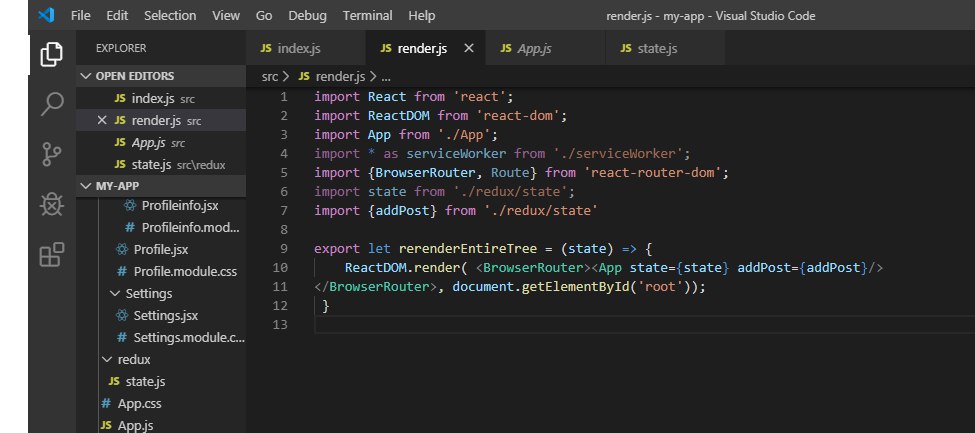975x433 pixels.
Task: Open the Explorer view in activity bar
Action: pyautogui.click(x=51, y=54)
